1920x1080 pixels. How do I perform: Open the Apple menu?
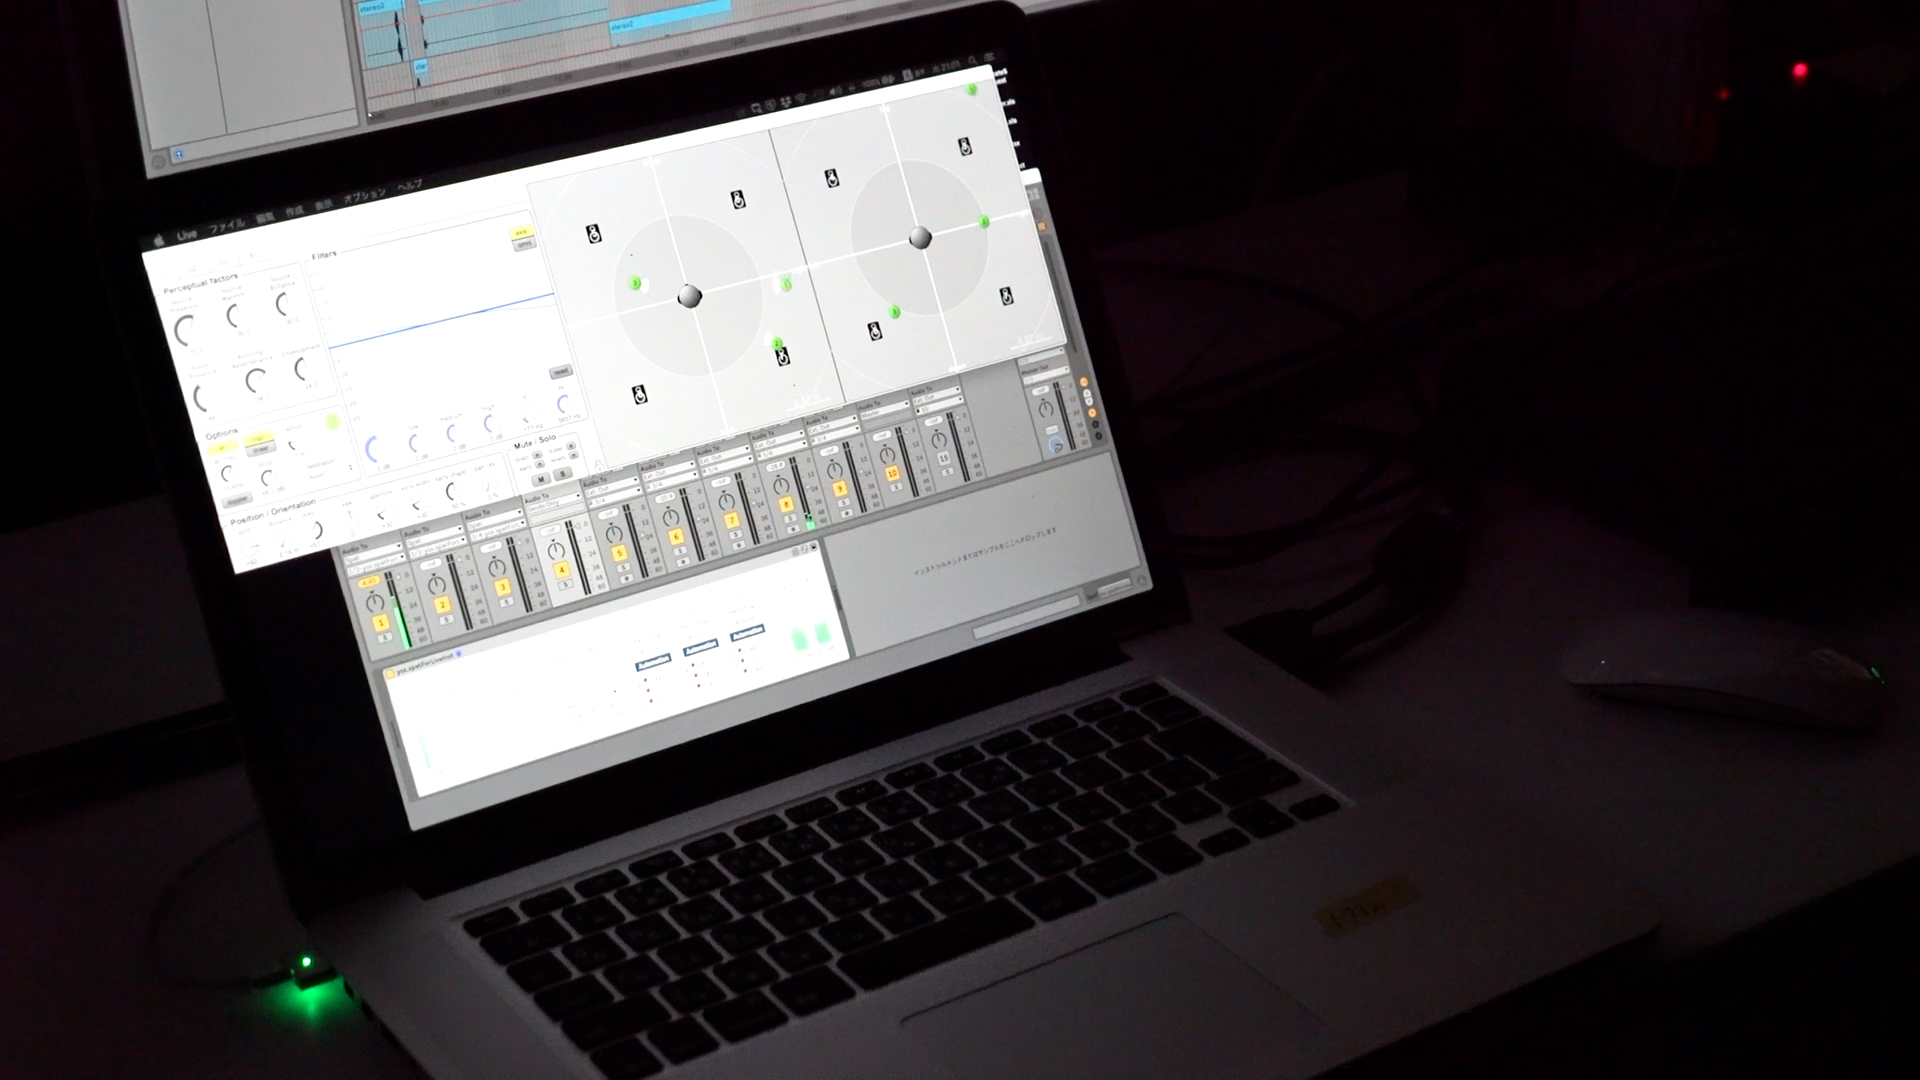(158, 241)
